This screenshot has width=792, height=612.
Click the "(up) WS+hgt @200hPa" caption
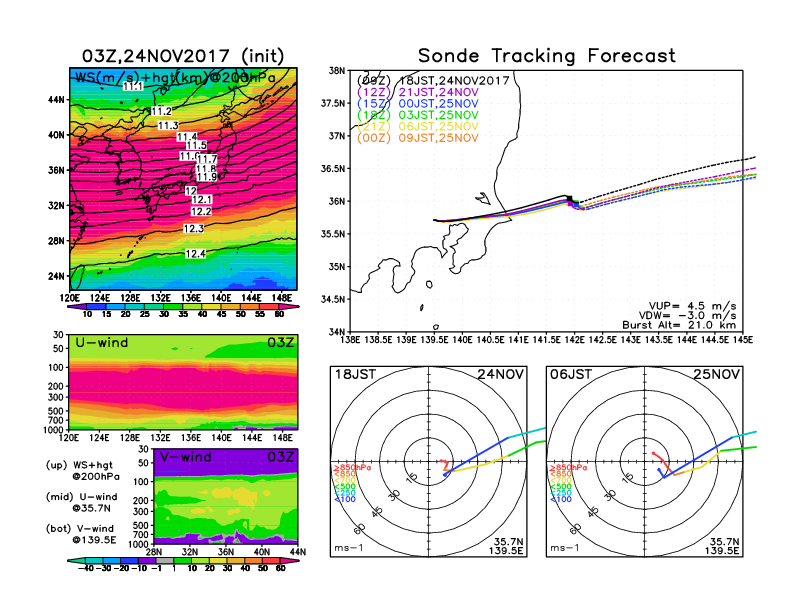click(x=83, y=471)
